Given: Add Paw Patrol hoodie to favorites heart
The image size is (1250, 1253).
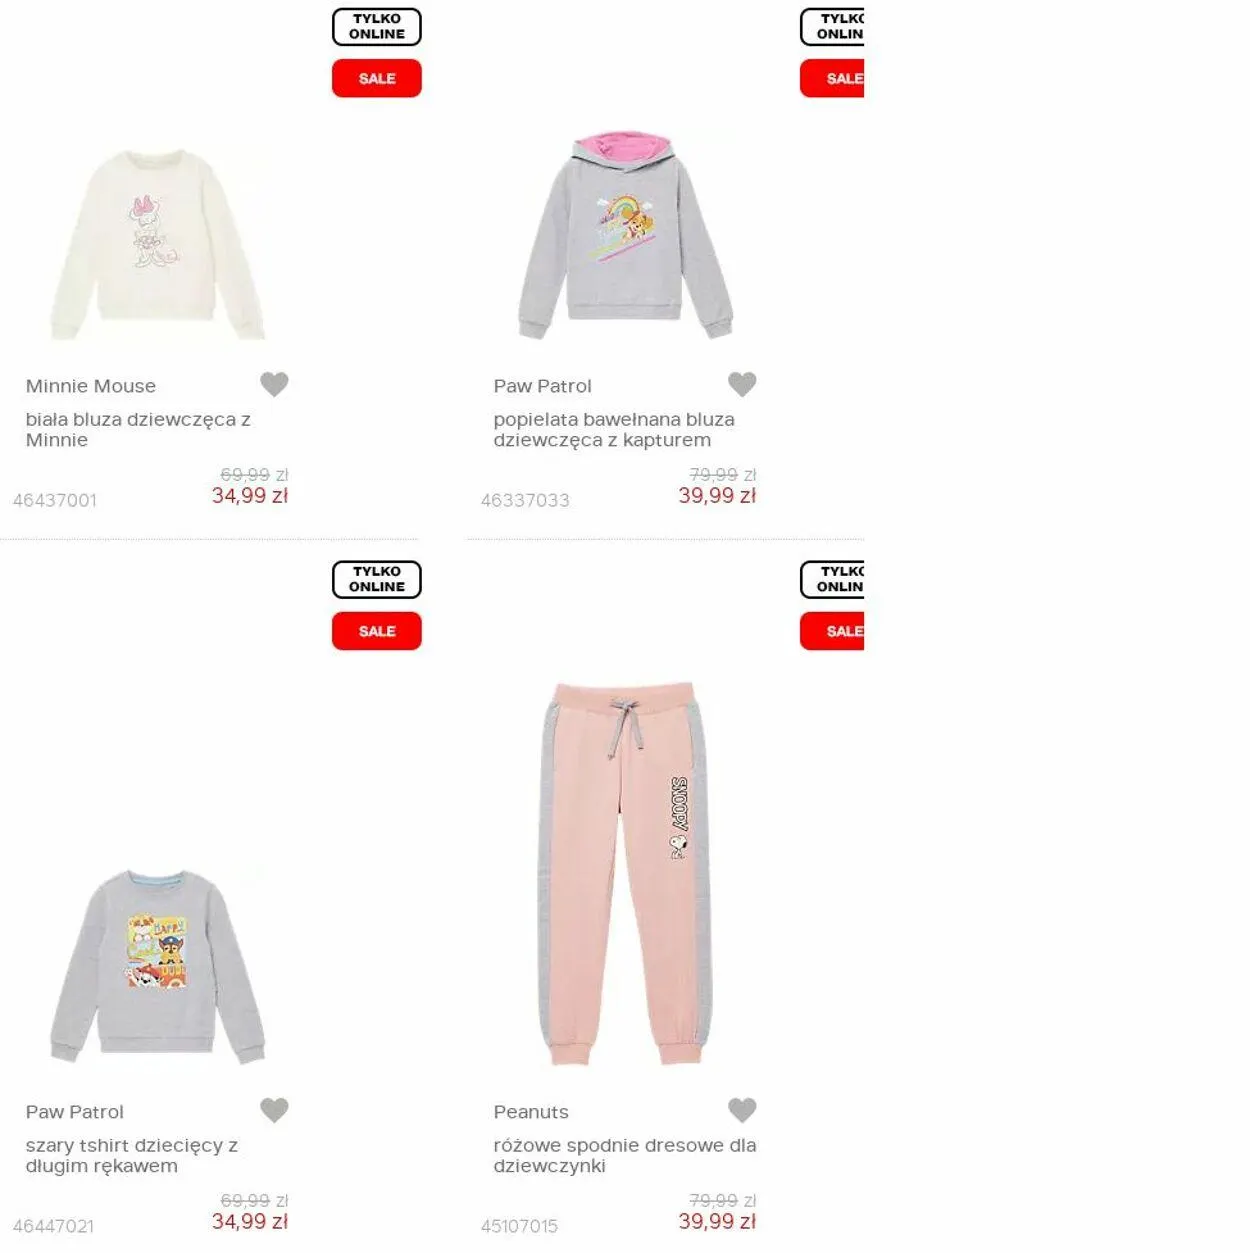Looking at the screenshot, I should coord(742,384).
